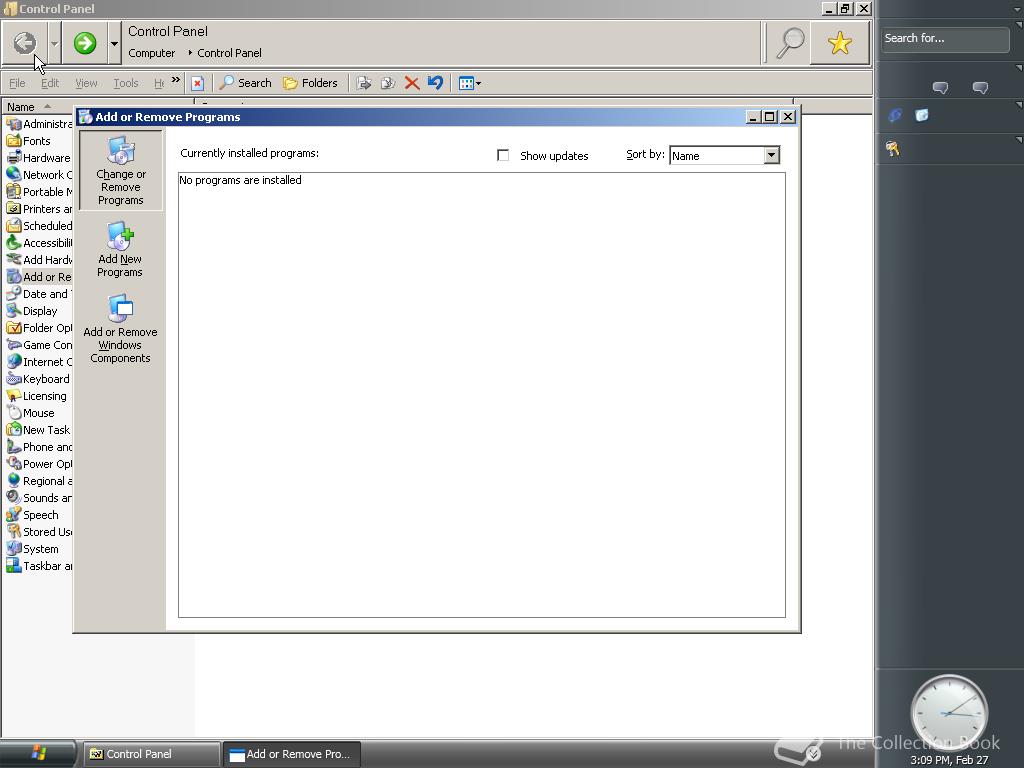Click the Start button on taskbar
Viewport: 1024px width, 768px height.
[x=38, y=754]
